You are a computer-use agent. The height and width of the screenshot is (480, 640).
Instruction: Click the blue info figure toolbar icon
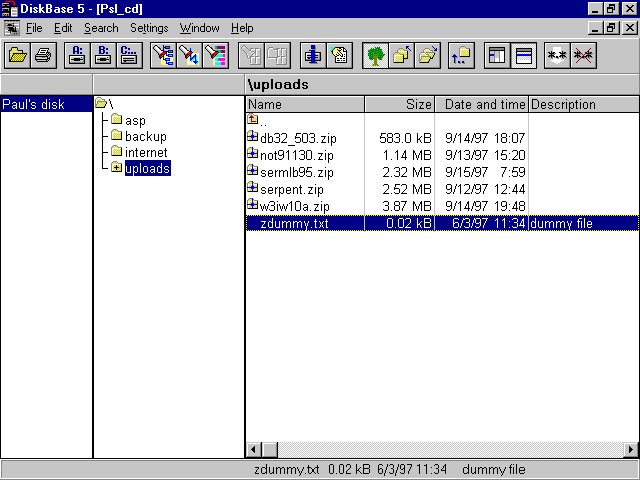314,56
